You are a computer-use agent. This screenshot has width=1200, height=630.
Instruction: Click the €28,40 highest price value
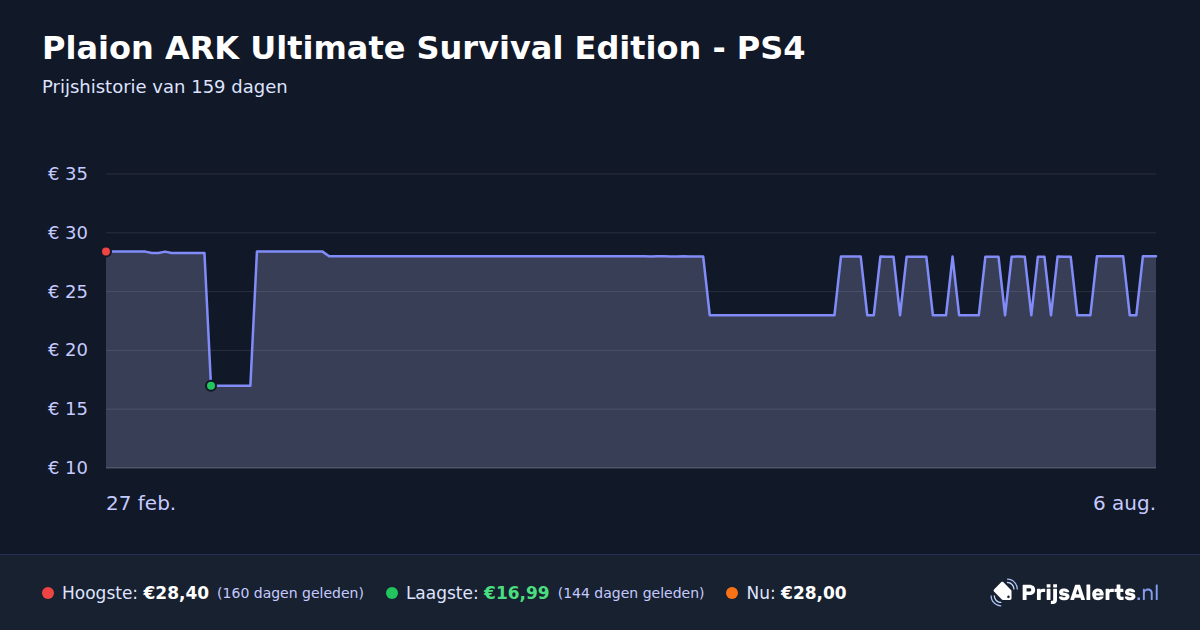click(176, 593)
